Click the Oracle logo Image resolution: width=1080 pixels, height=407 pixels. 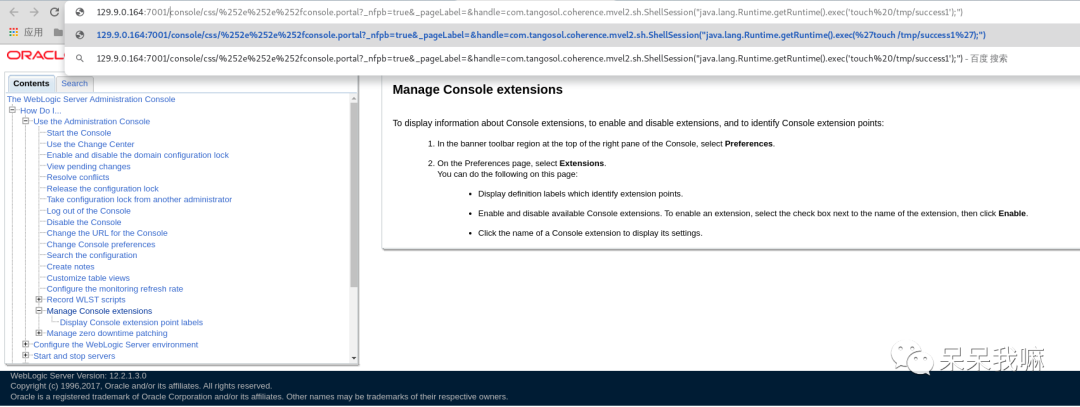pyautogui.click(x=34, y=55)
